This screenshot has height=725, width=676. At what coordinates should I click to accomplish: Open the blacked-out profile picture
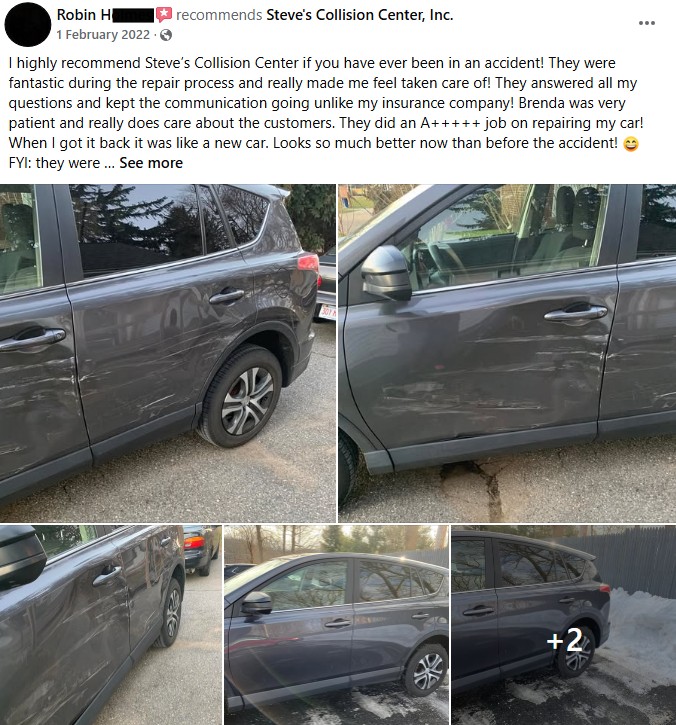pos(28,24)
